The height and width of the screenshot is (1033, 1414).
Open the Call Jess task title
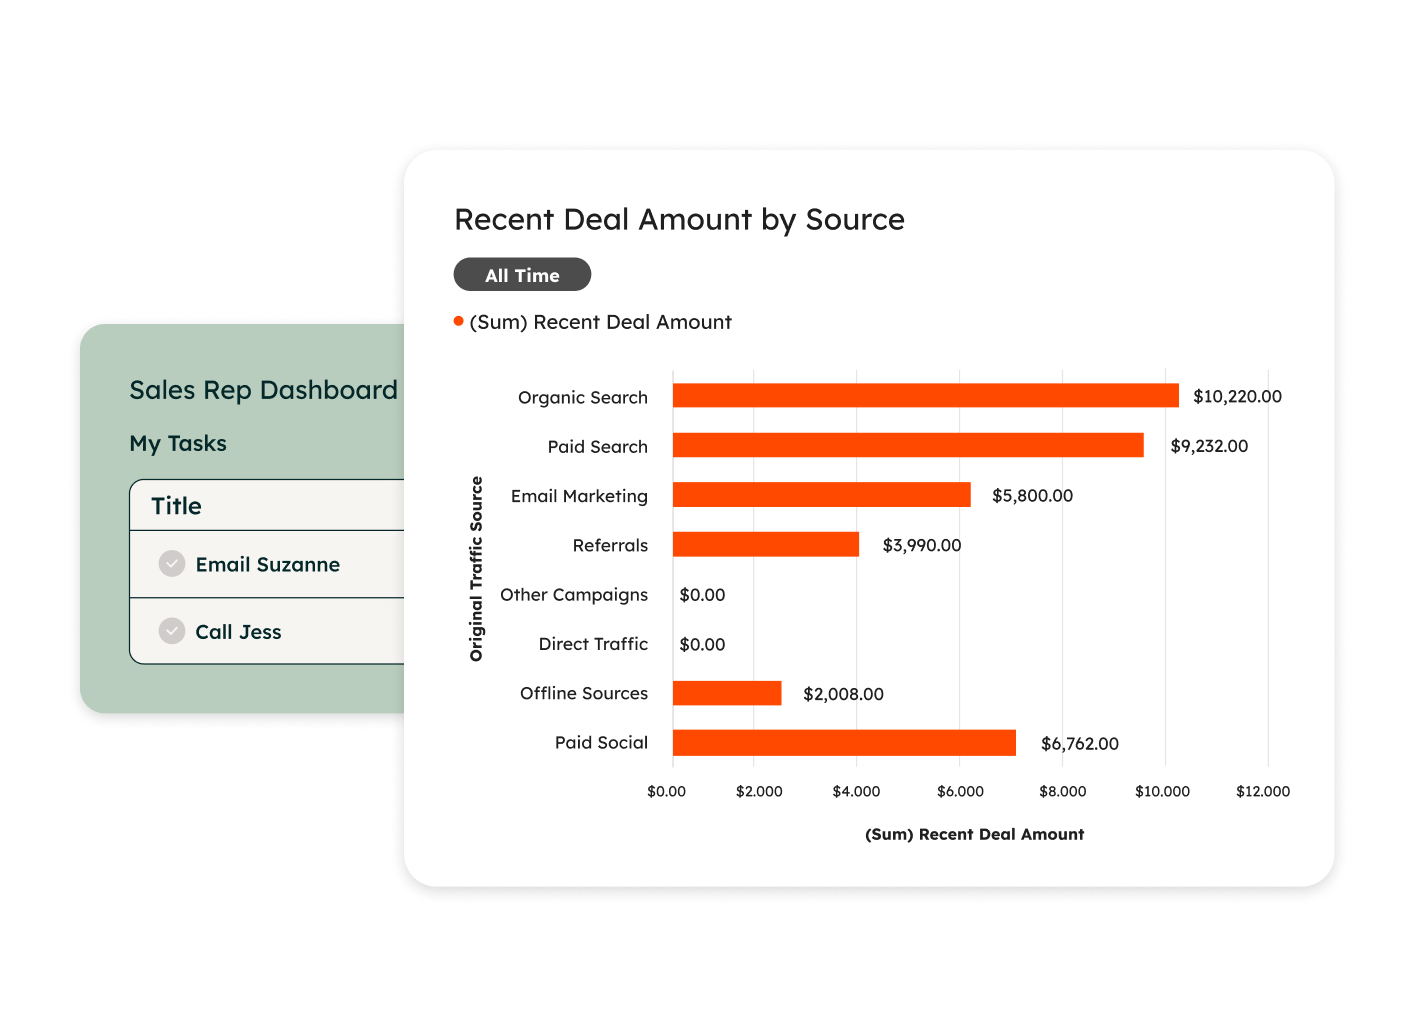[x=238, y=632]
